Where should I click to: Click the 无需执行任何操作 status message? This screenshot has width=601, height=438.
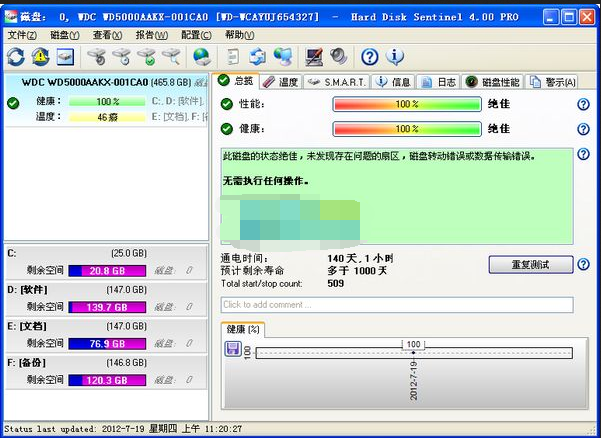point(266,180)
